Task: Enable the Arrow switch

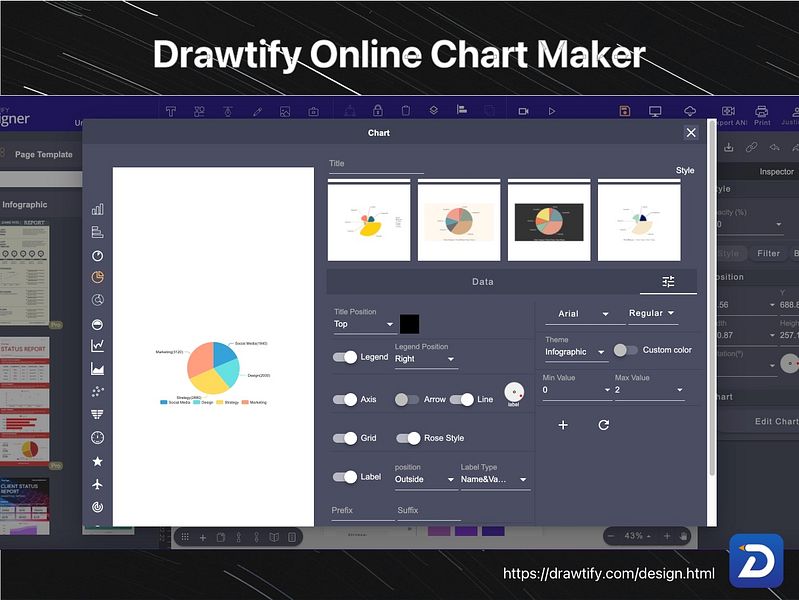Action: (x=407, y=400)
